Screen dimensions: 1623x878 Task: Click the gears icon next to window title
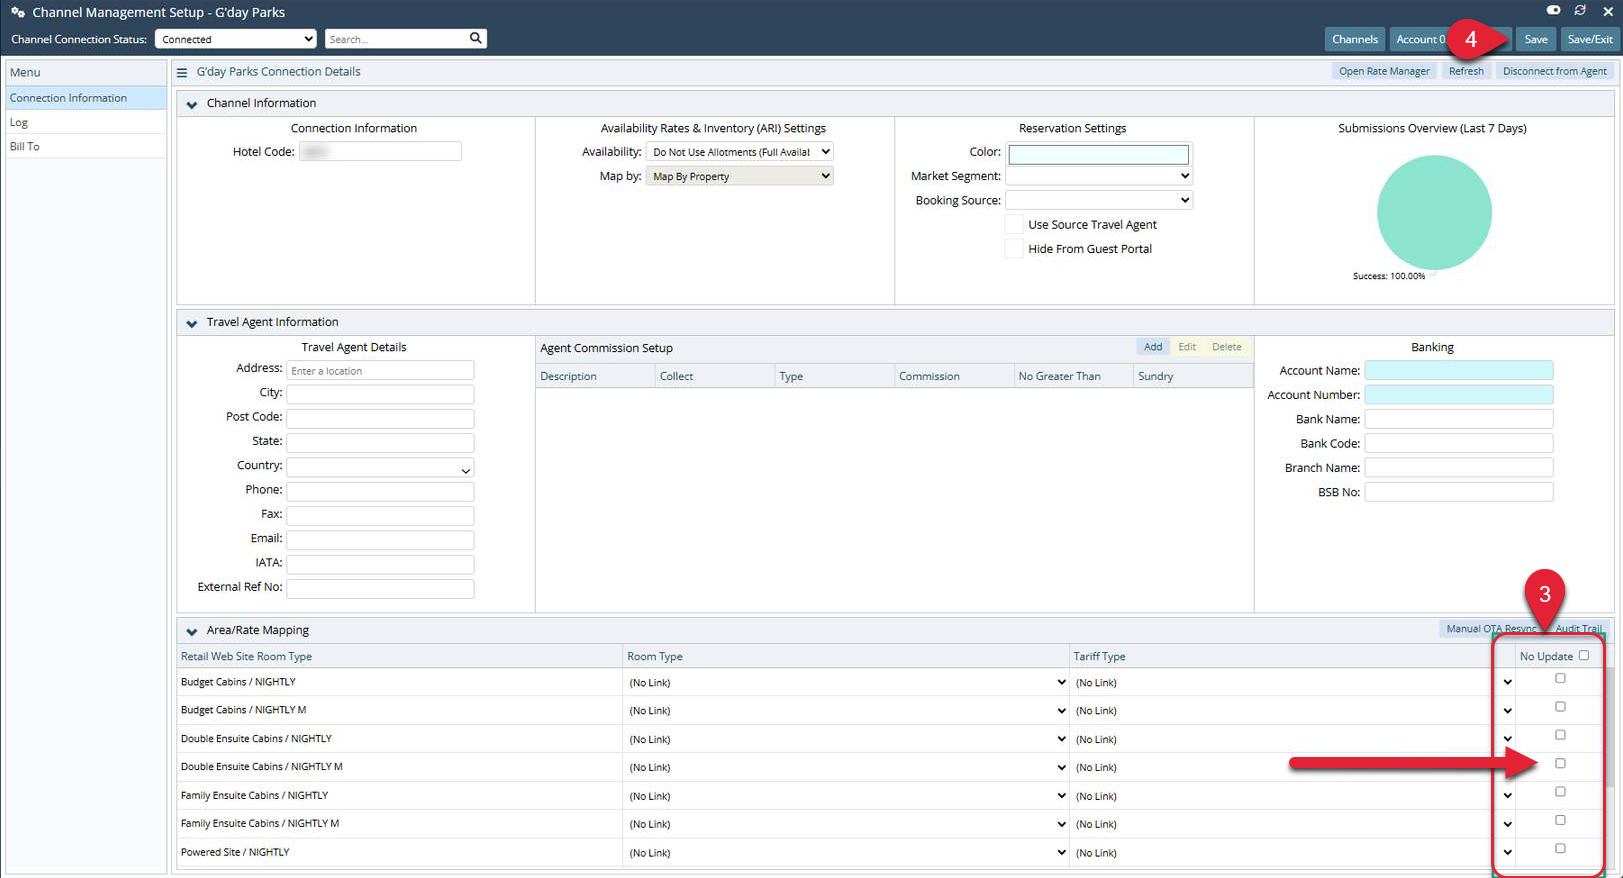(18, 12)
